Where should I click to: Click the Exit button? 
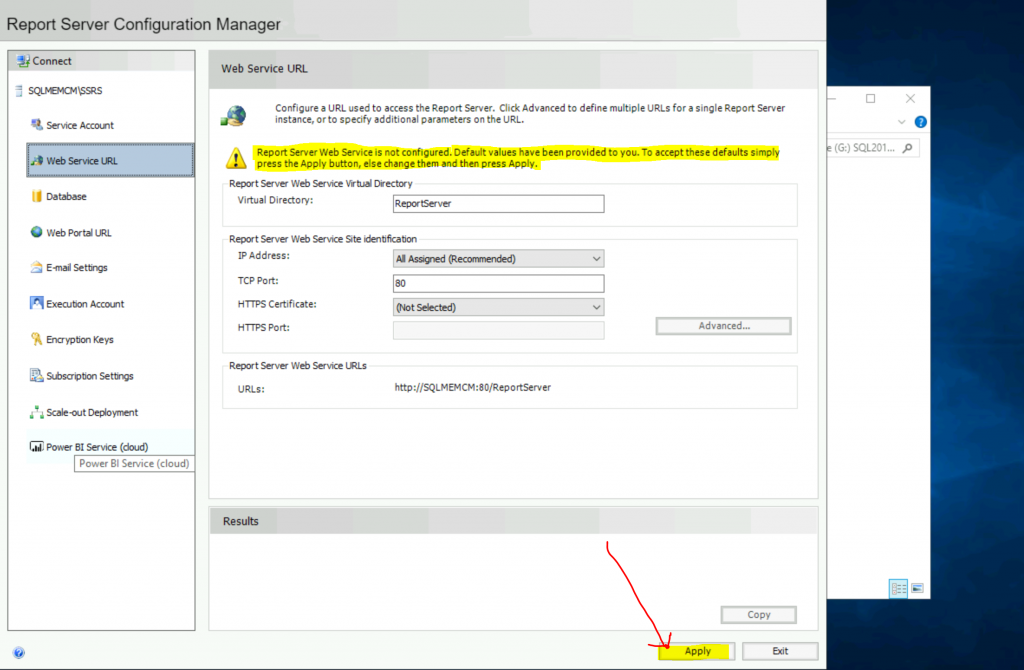click(x=780, y=651)
